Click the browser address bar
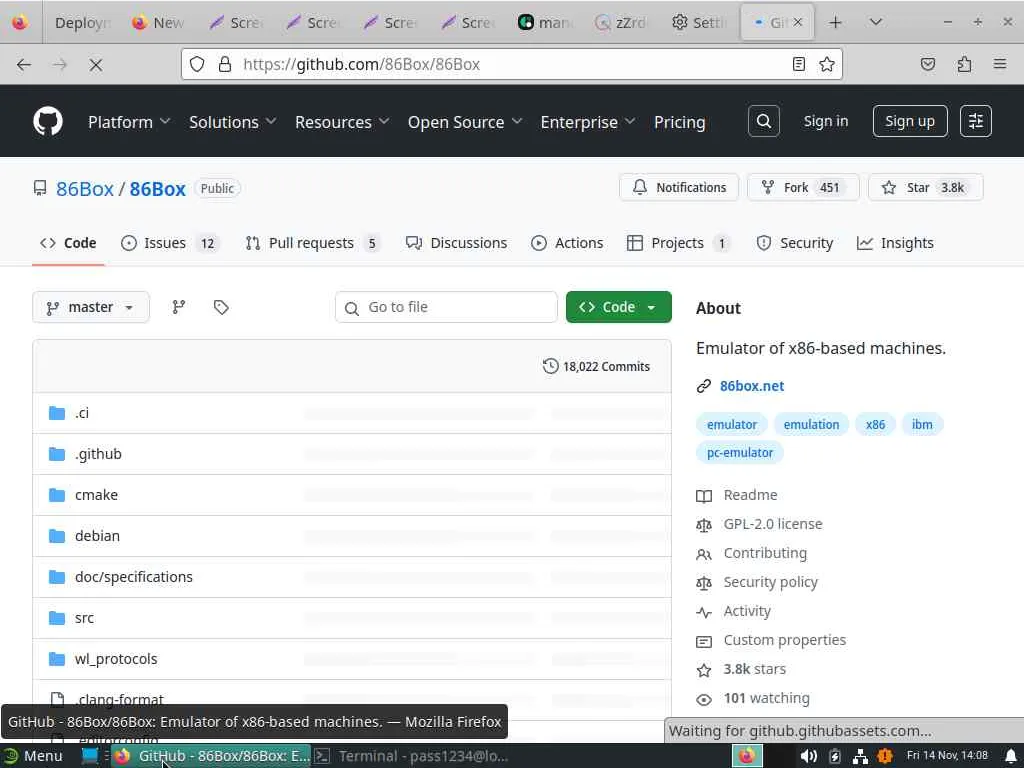Screen dimensions: 1024x768 tap(512, 64)
